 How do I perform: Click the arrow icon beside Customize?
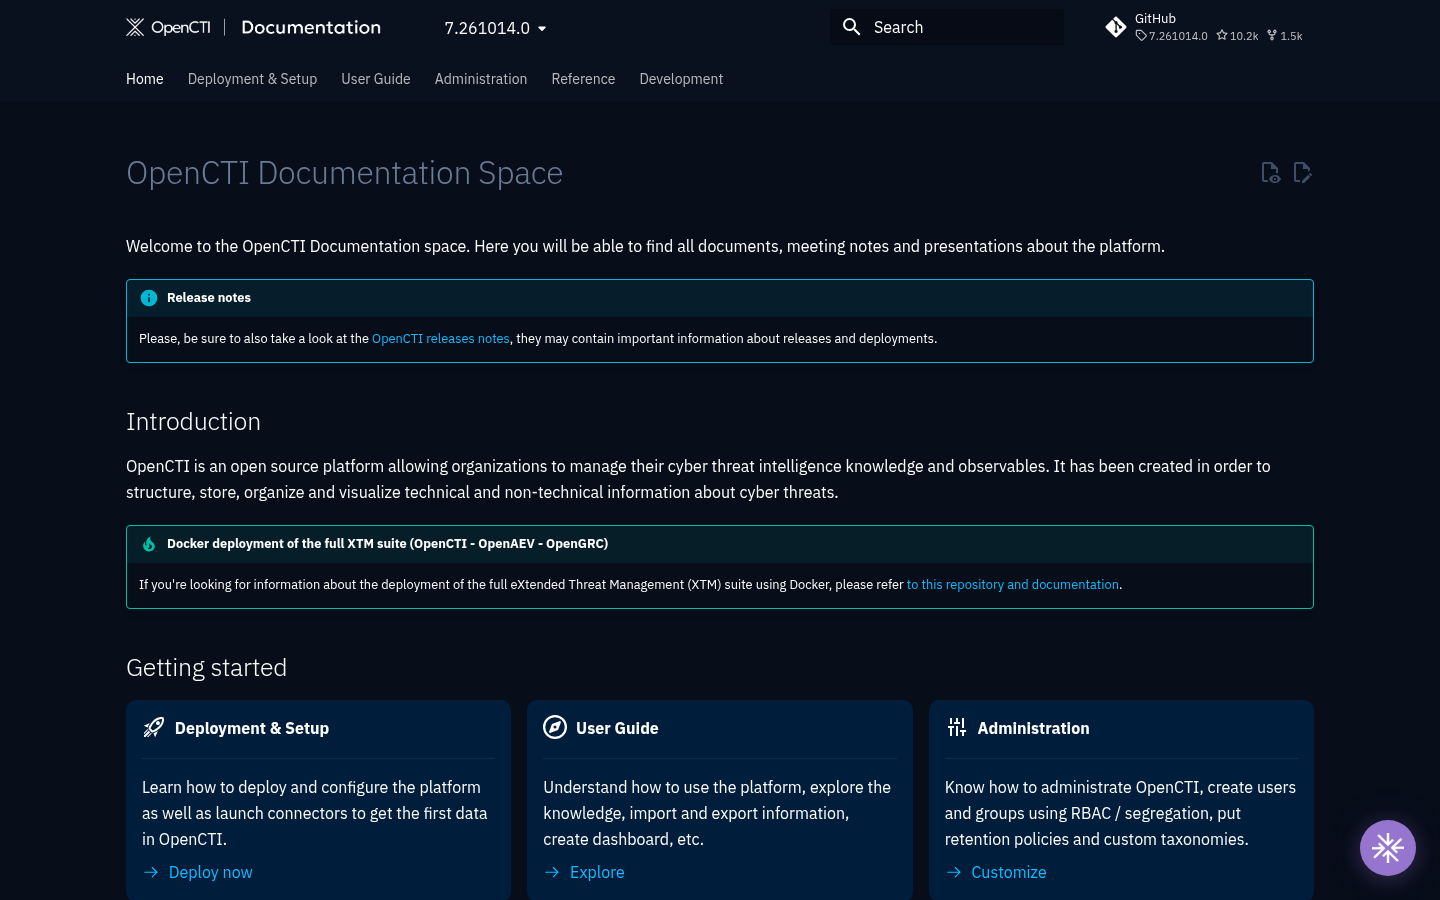coord(954,872)
